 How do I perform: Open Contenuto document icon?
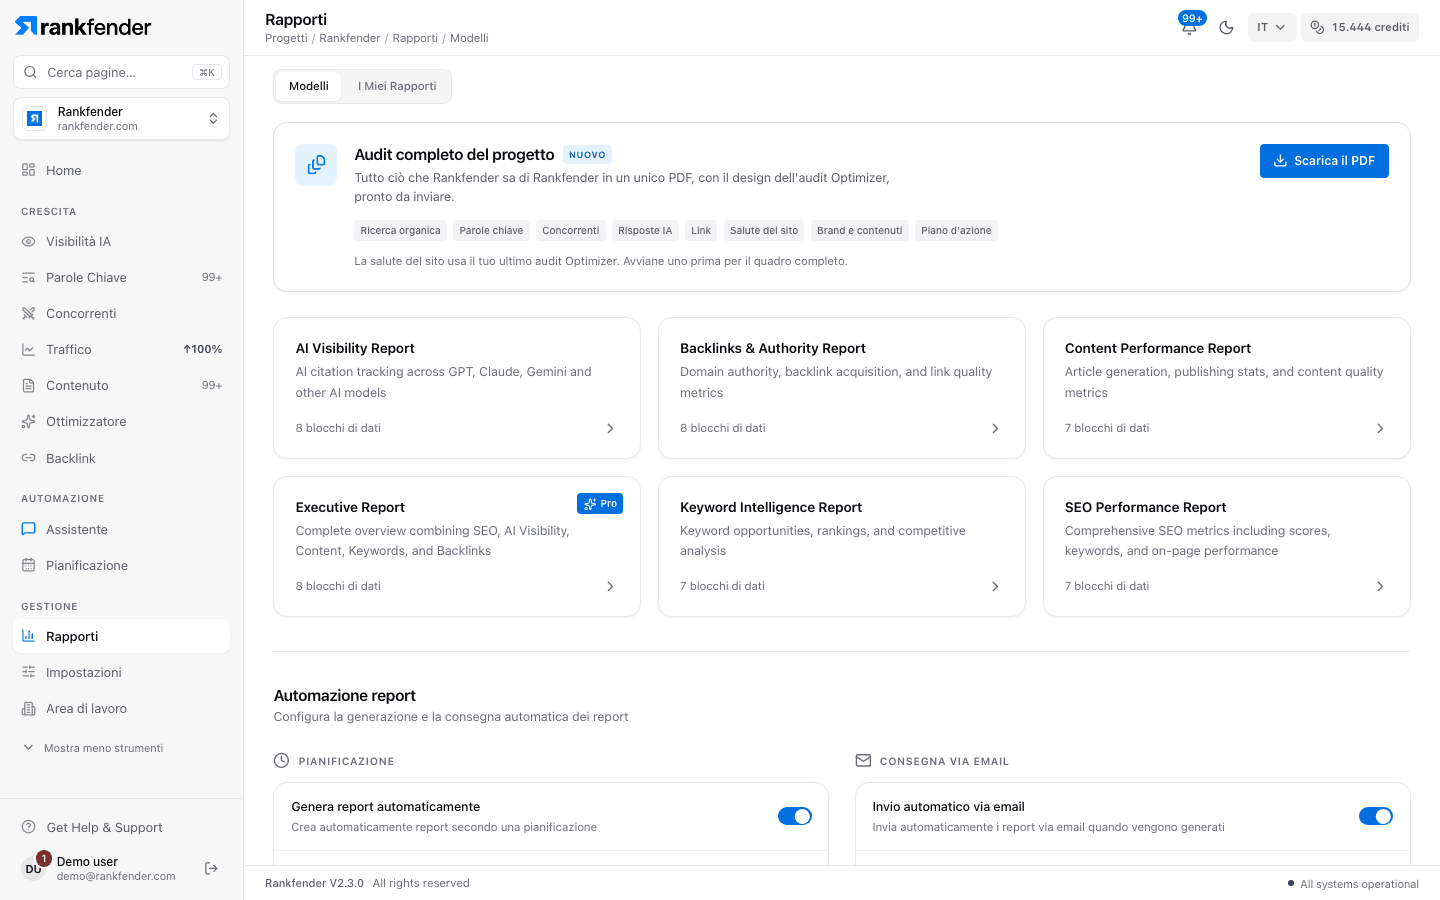pyautogui.click(x=28, y=385)
